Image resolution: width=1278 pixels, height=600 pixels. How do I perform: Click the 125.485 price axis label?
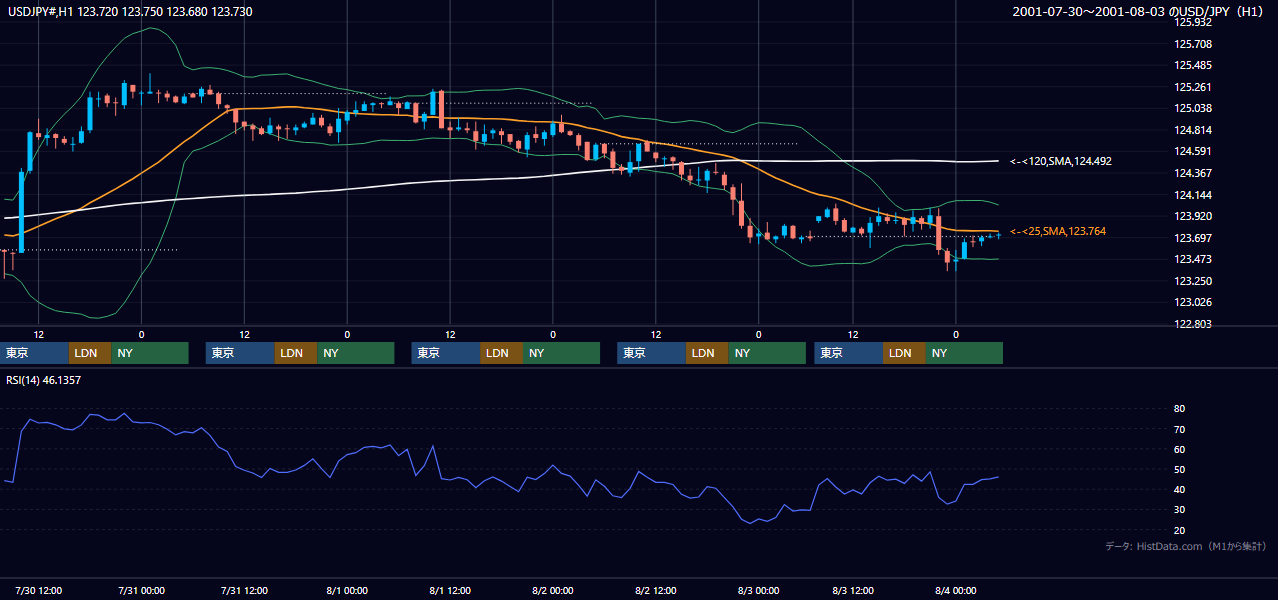click(x=1193, y=65)
